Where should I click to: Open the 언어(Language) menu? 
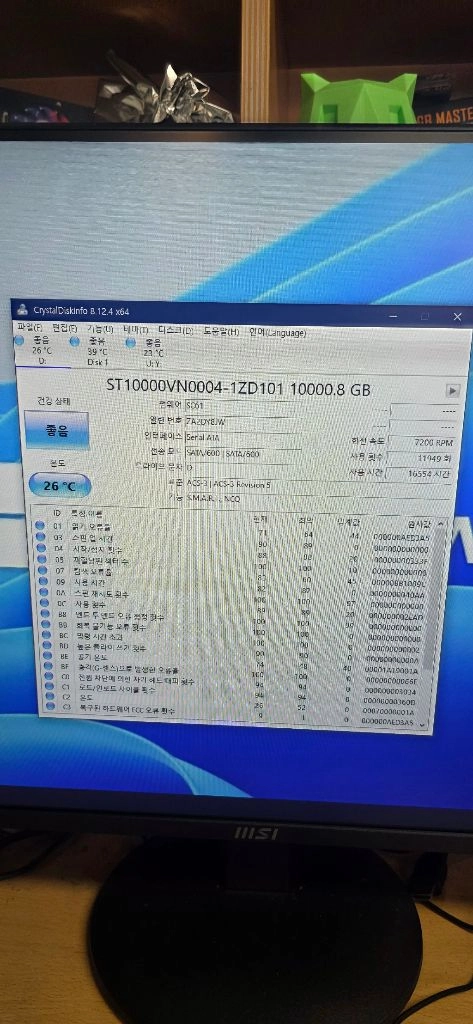[278, 332]
